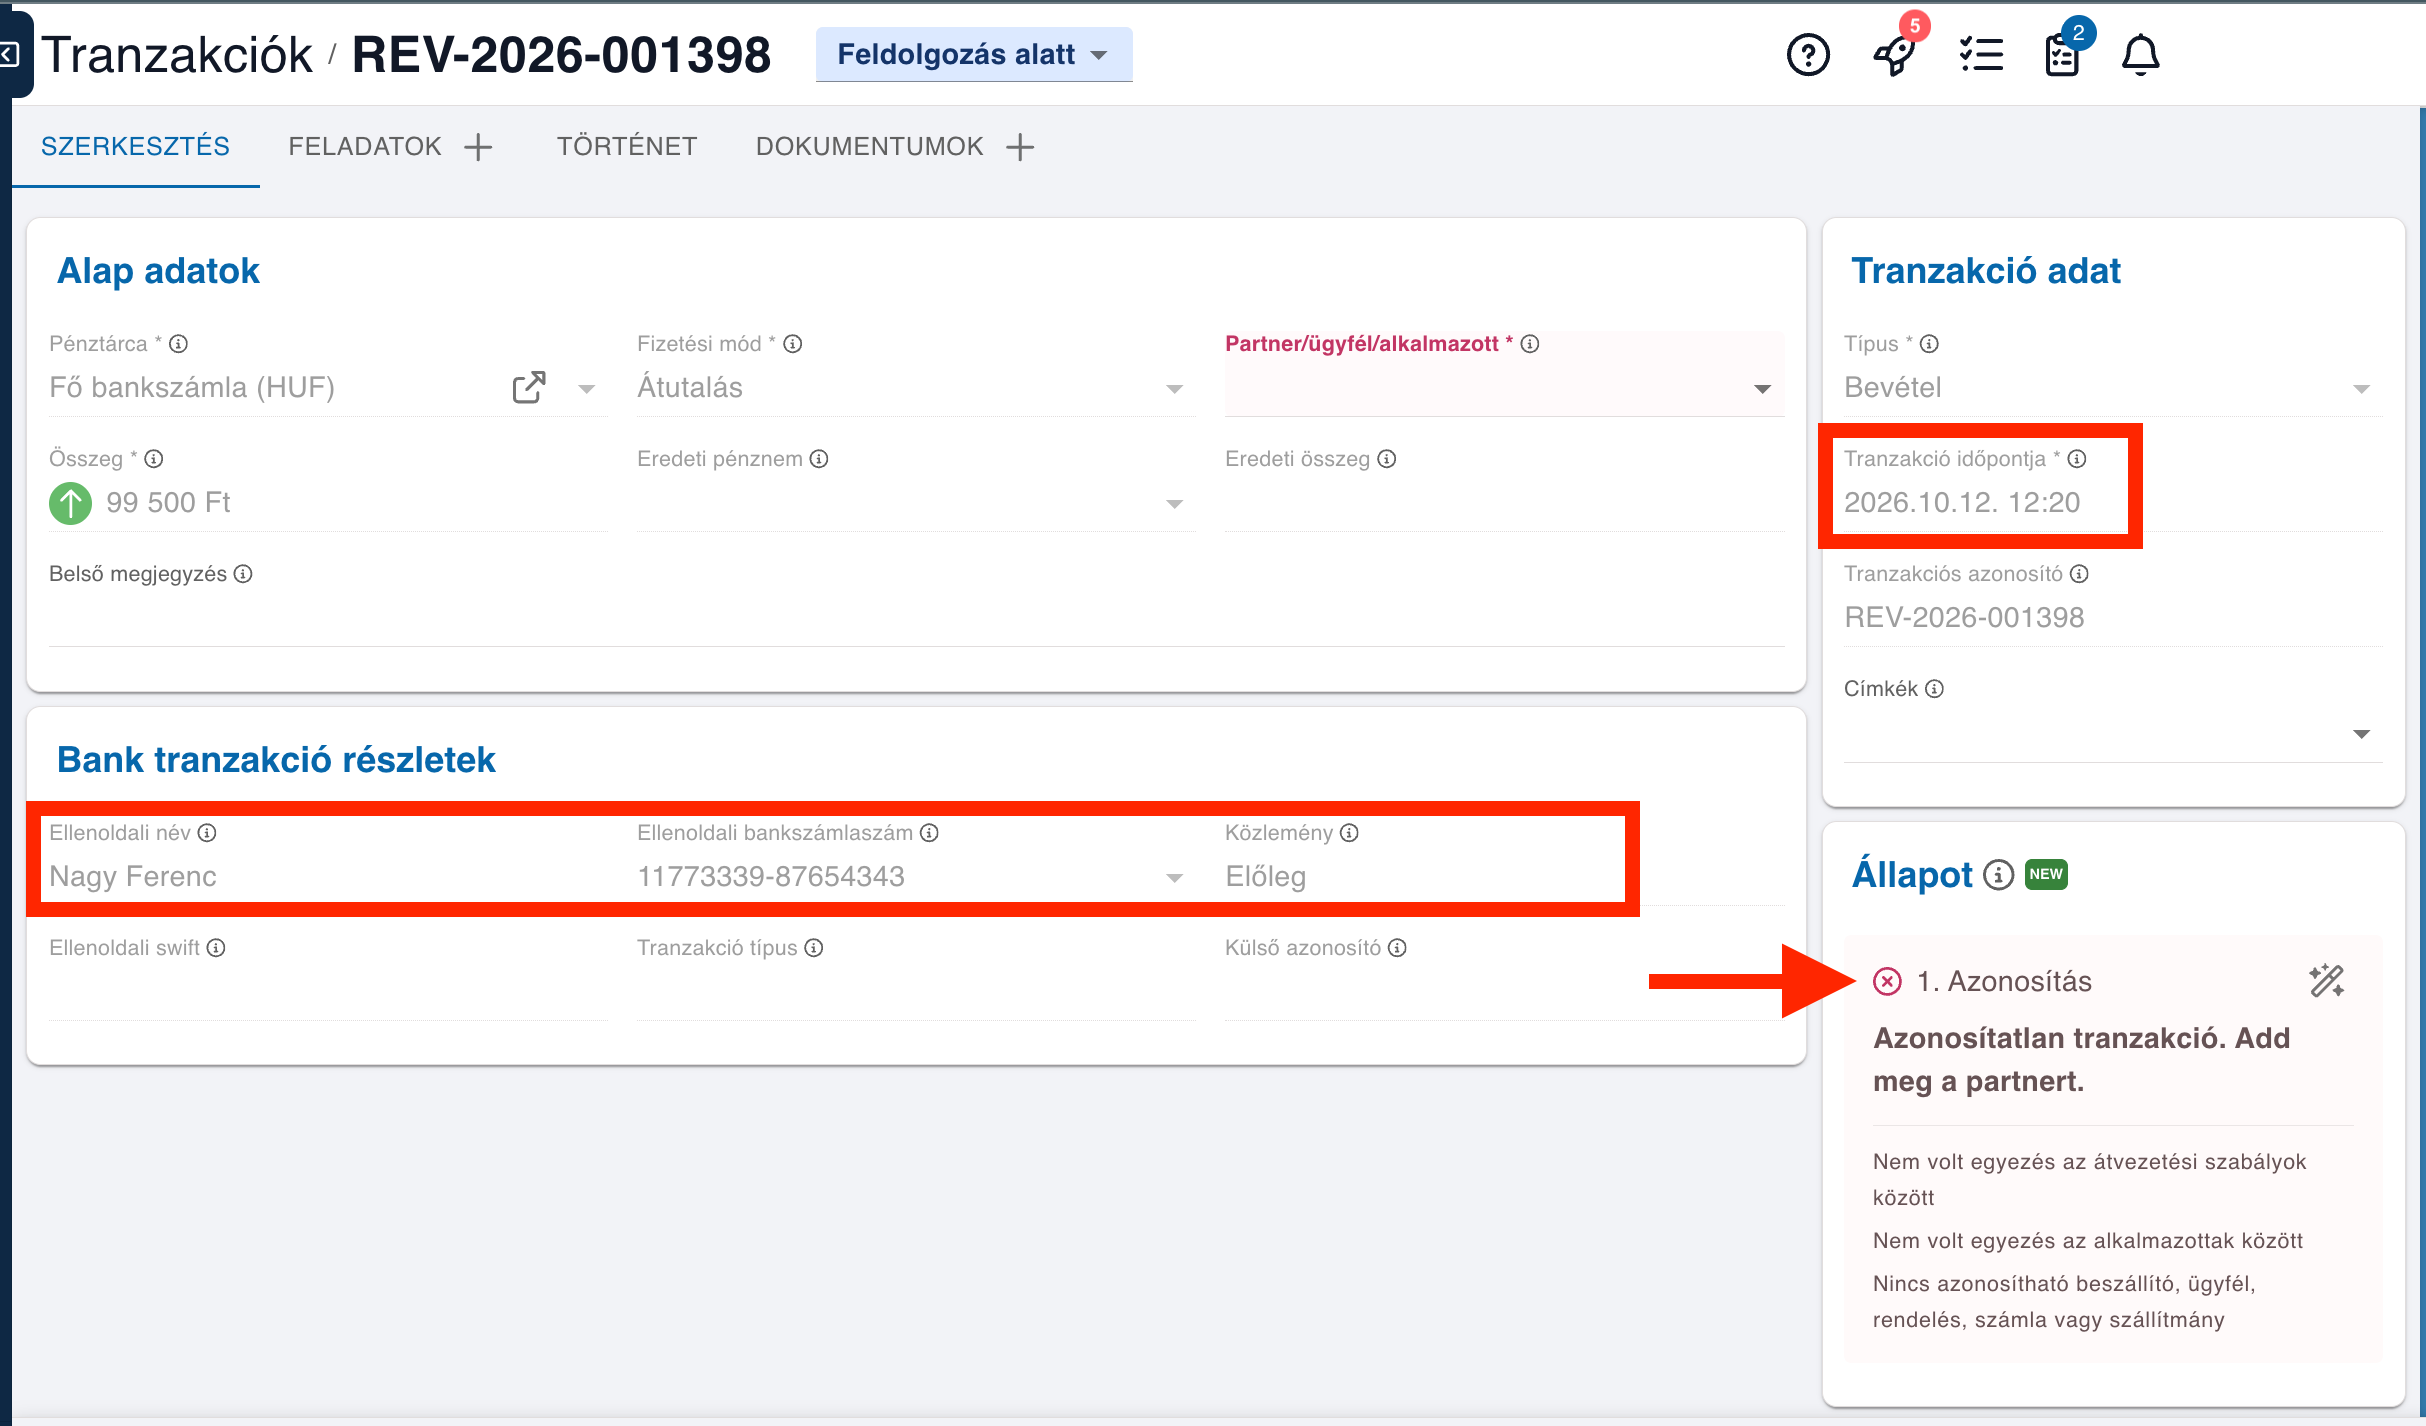Add a document with plus next to DOKUMENTUMOK
The image size is (2426, 1426).
1020,147
